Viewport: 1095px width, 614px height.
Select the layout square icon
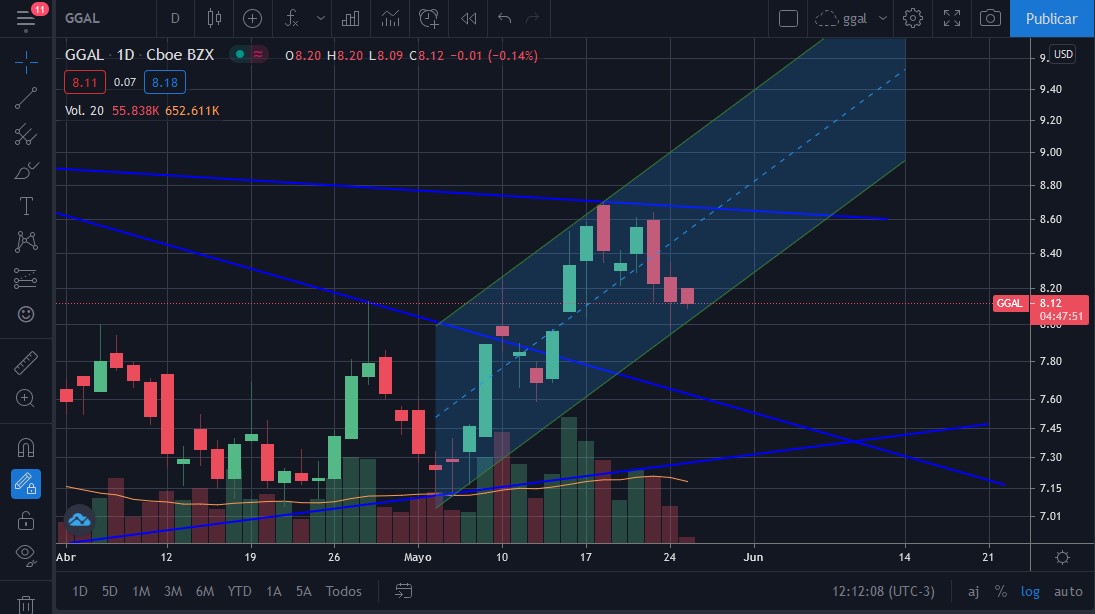(x=788, y=19)
